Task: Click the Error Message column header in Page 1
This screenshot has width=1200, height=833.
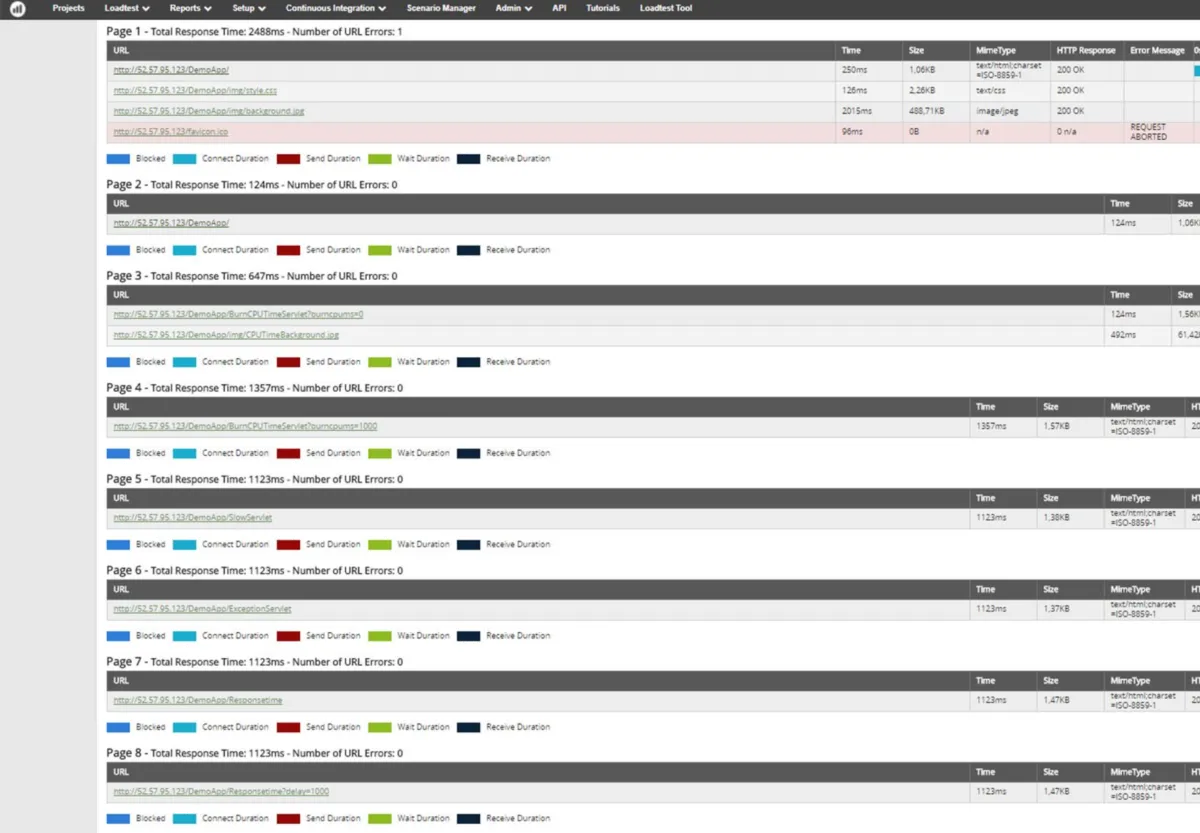Action: click(1157, 50)
